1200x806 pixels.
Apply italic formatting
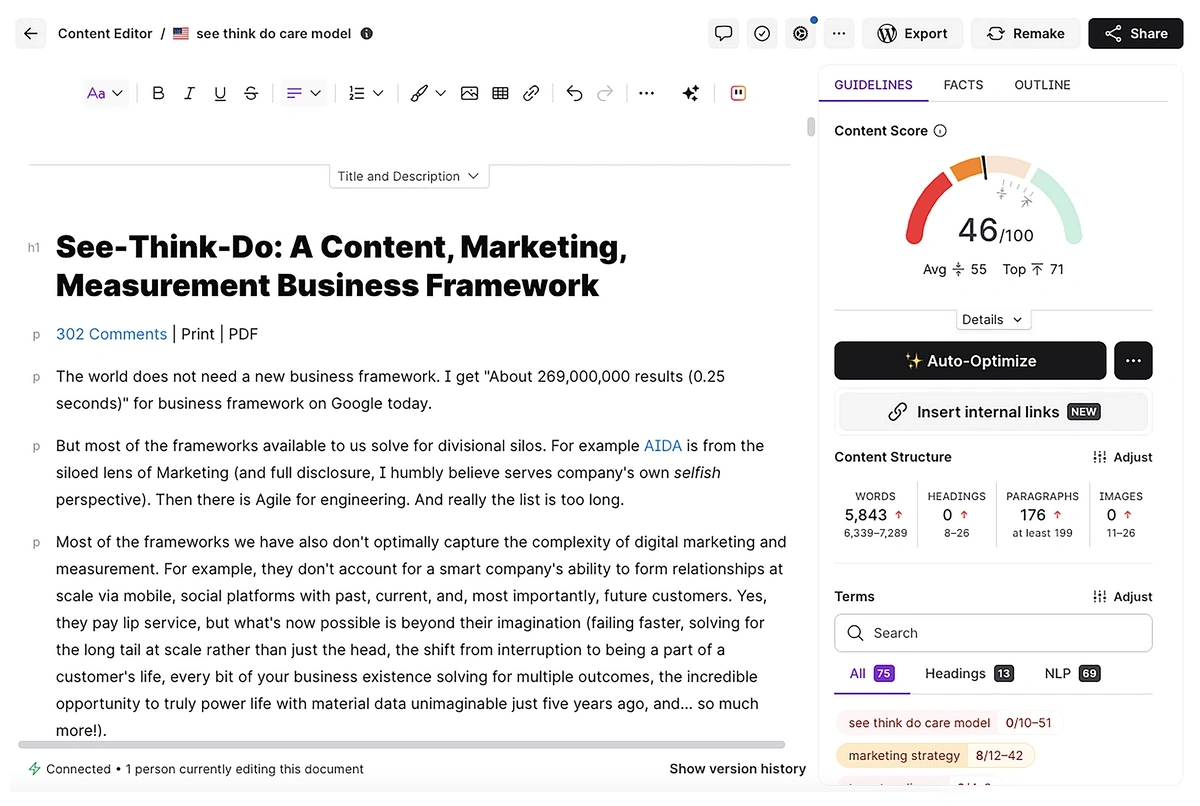pyautogui.click(x=189, y=93)
